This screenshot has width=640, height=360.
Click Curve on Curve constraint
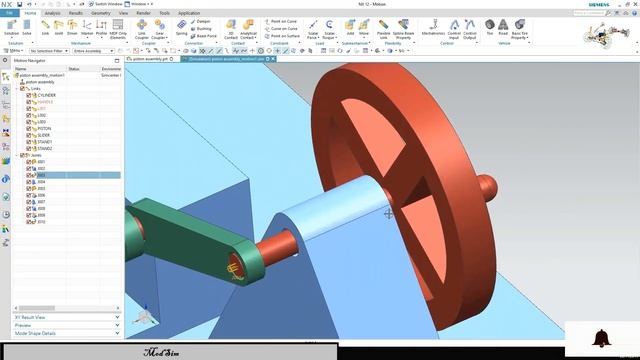(281, 29)
